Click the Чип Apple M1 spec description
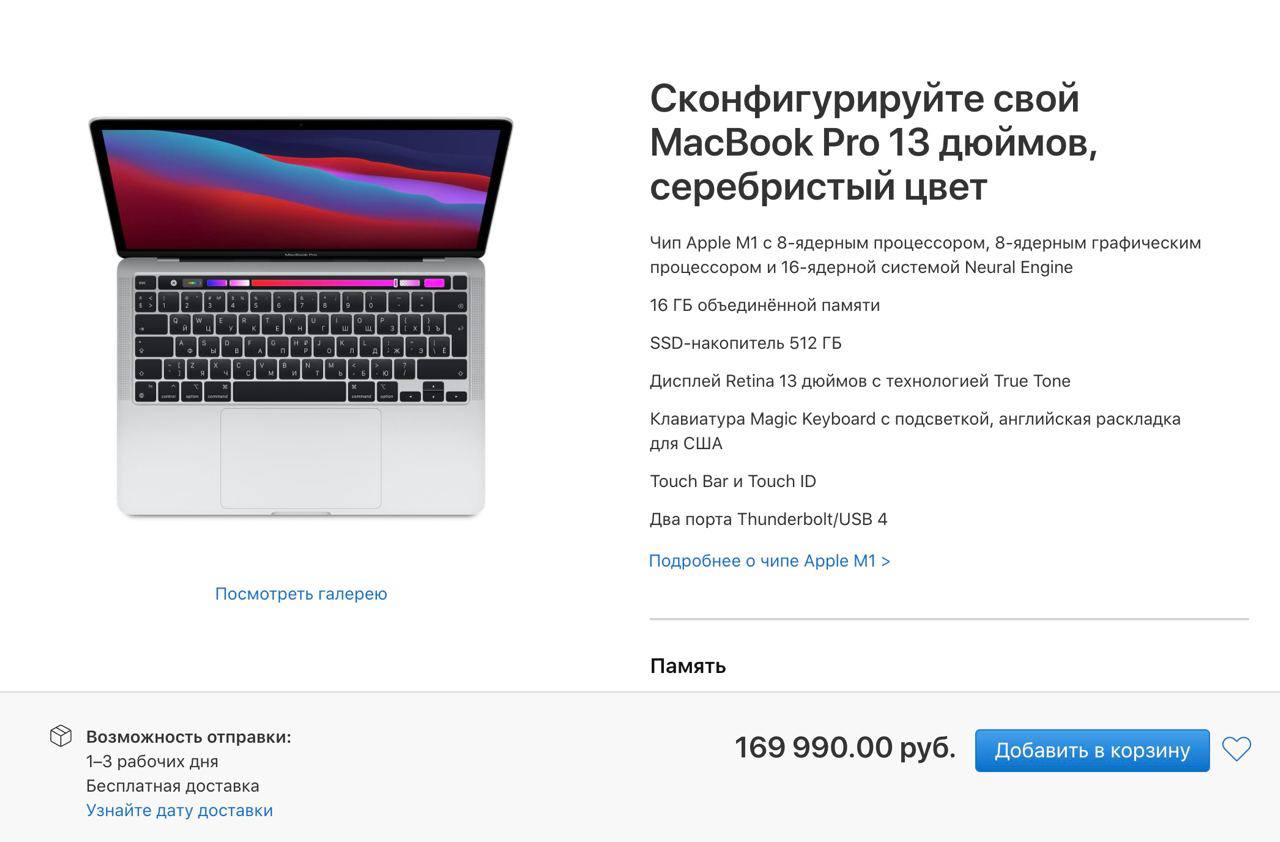The height and width of the screenshot is (842, 1280). click(925, 255)
